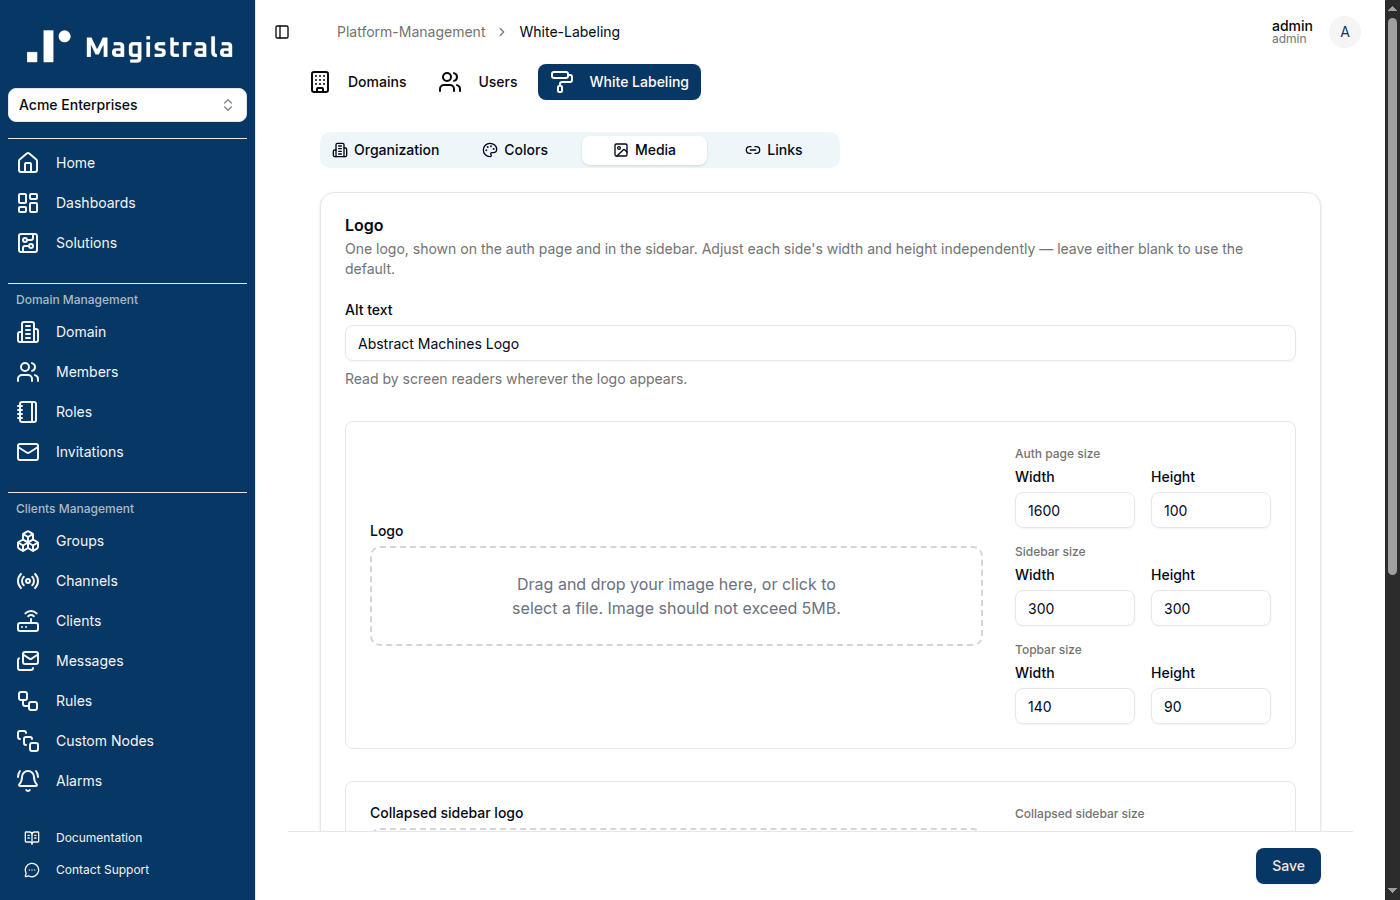Click the Domain building icon
1400x900 pixels.
tap(28, 332)
